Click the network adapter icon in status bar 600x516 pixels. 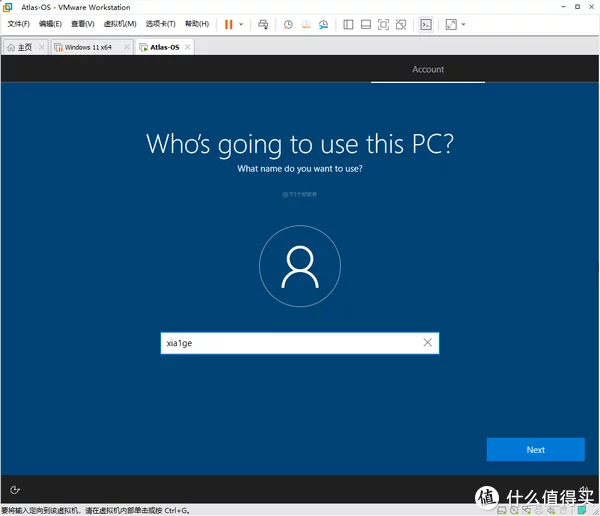pyautogui.click(x=527, y=510)
